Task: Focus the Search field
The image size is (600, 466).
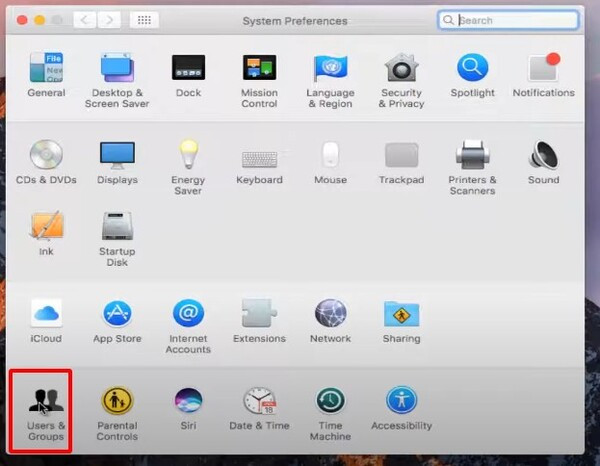Action: point(508,20)
